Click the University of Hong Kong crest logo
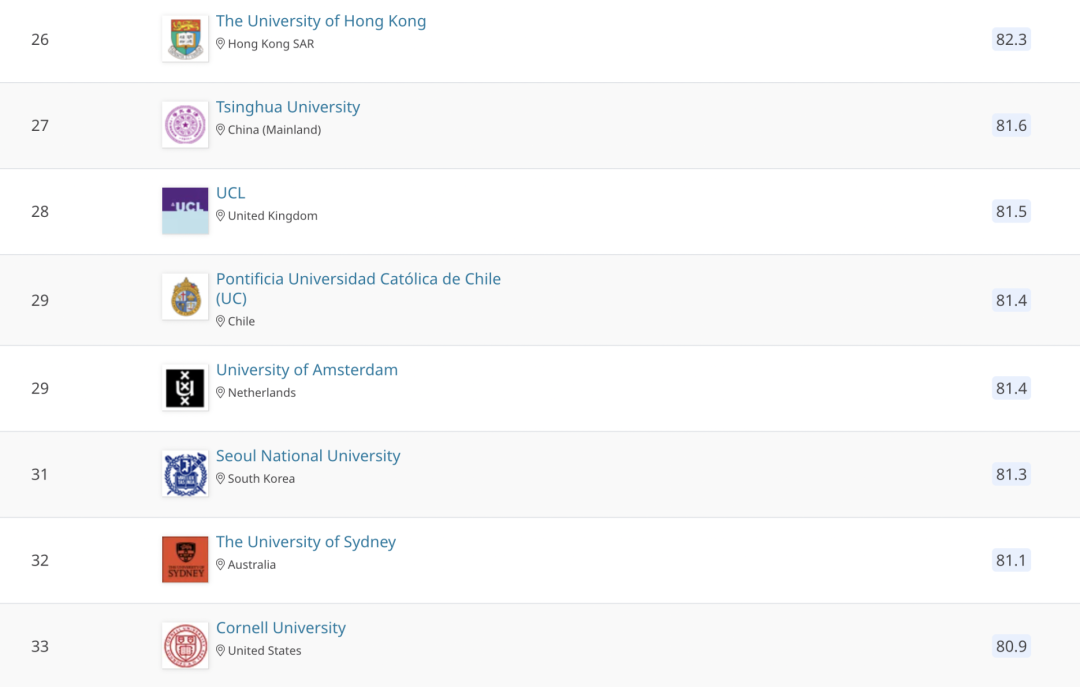Viewport: 1080px width, 687px height. click(x=185, y=39)
